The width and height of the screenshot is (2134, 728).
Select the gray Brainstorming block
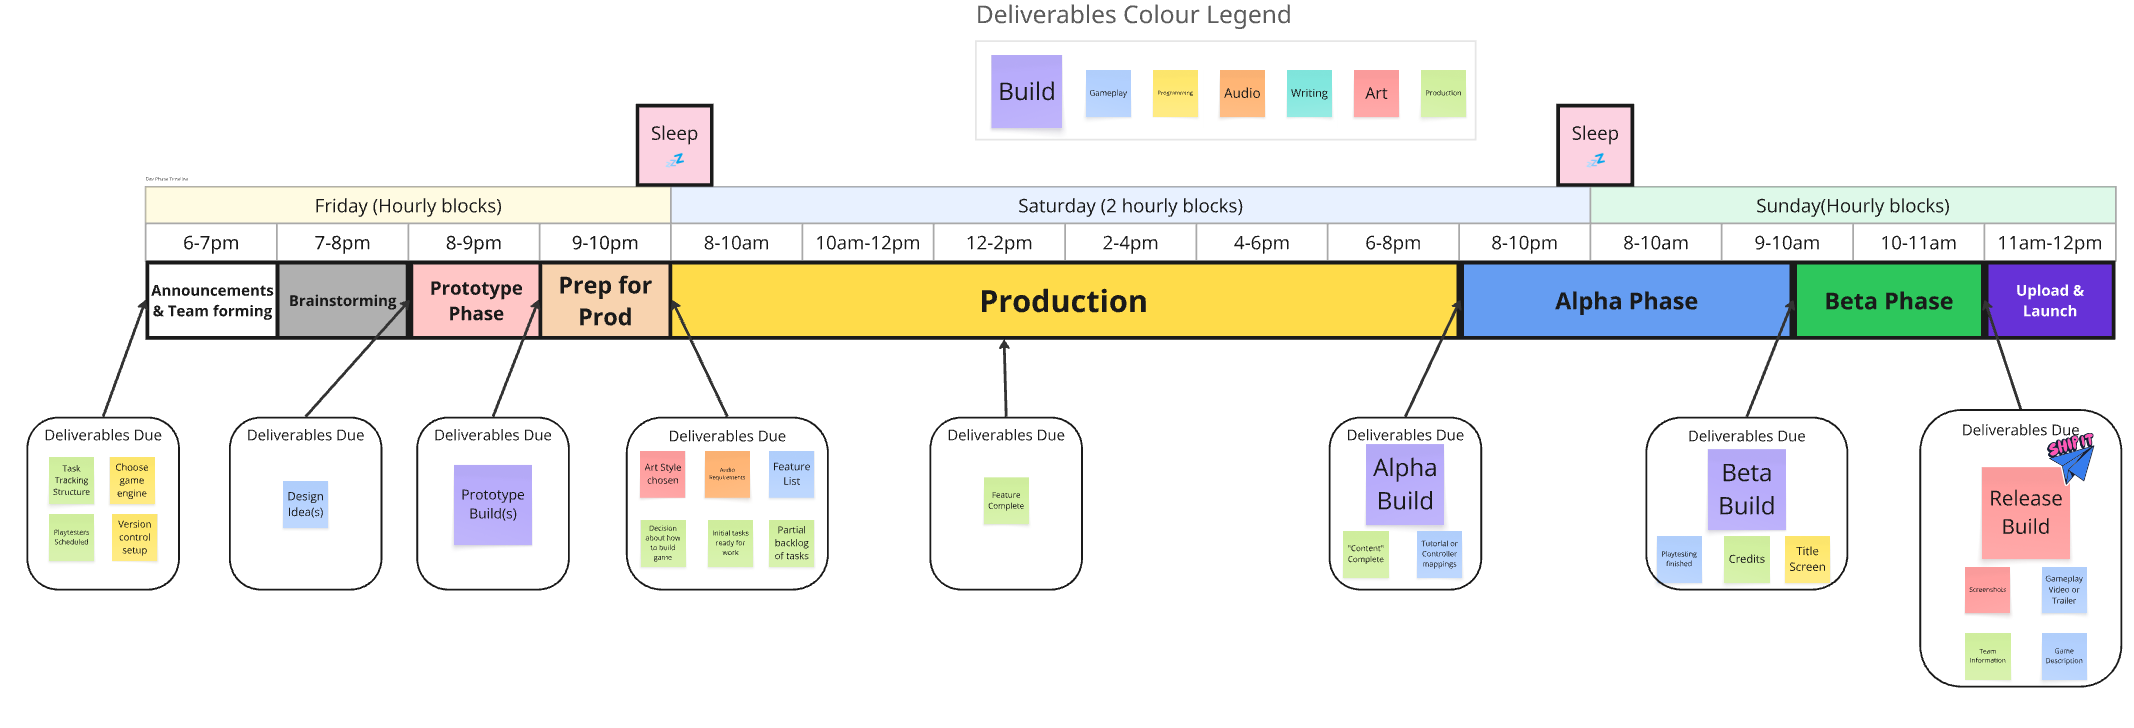coord(342,301)
